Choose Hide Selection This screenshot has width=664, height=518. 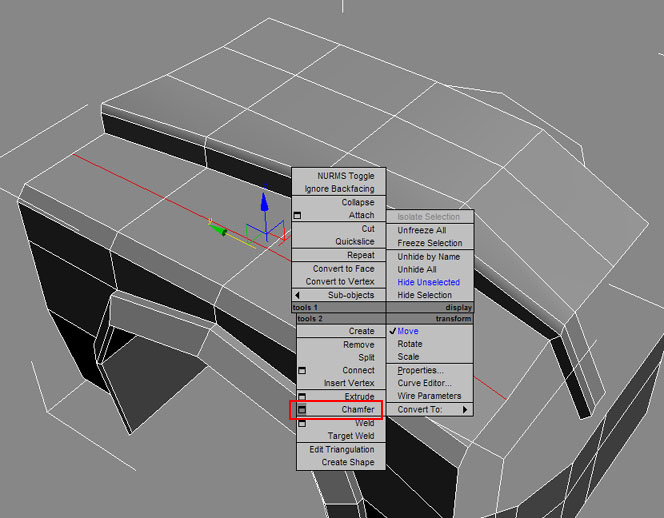point(424,295)
